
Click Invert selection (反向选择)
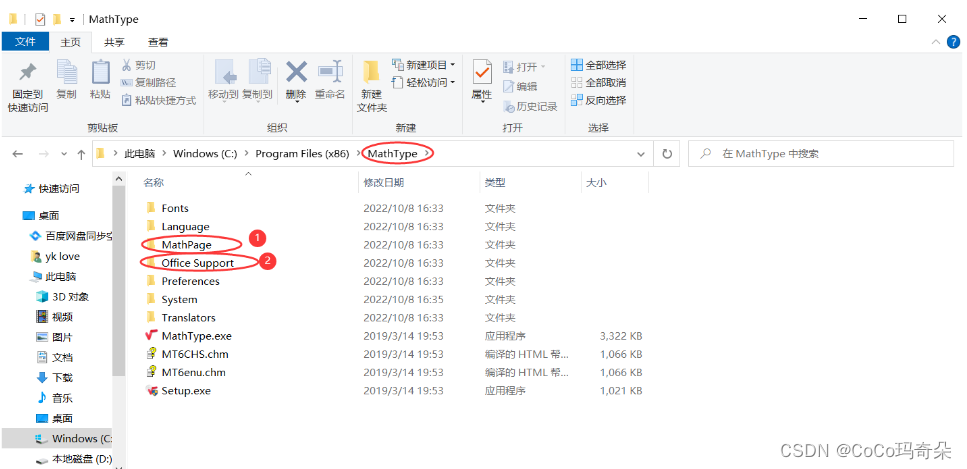pos(598,101)
